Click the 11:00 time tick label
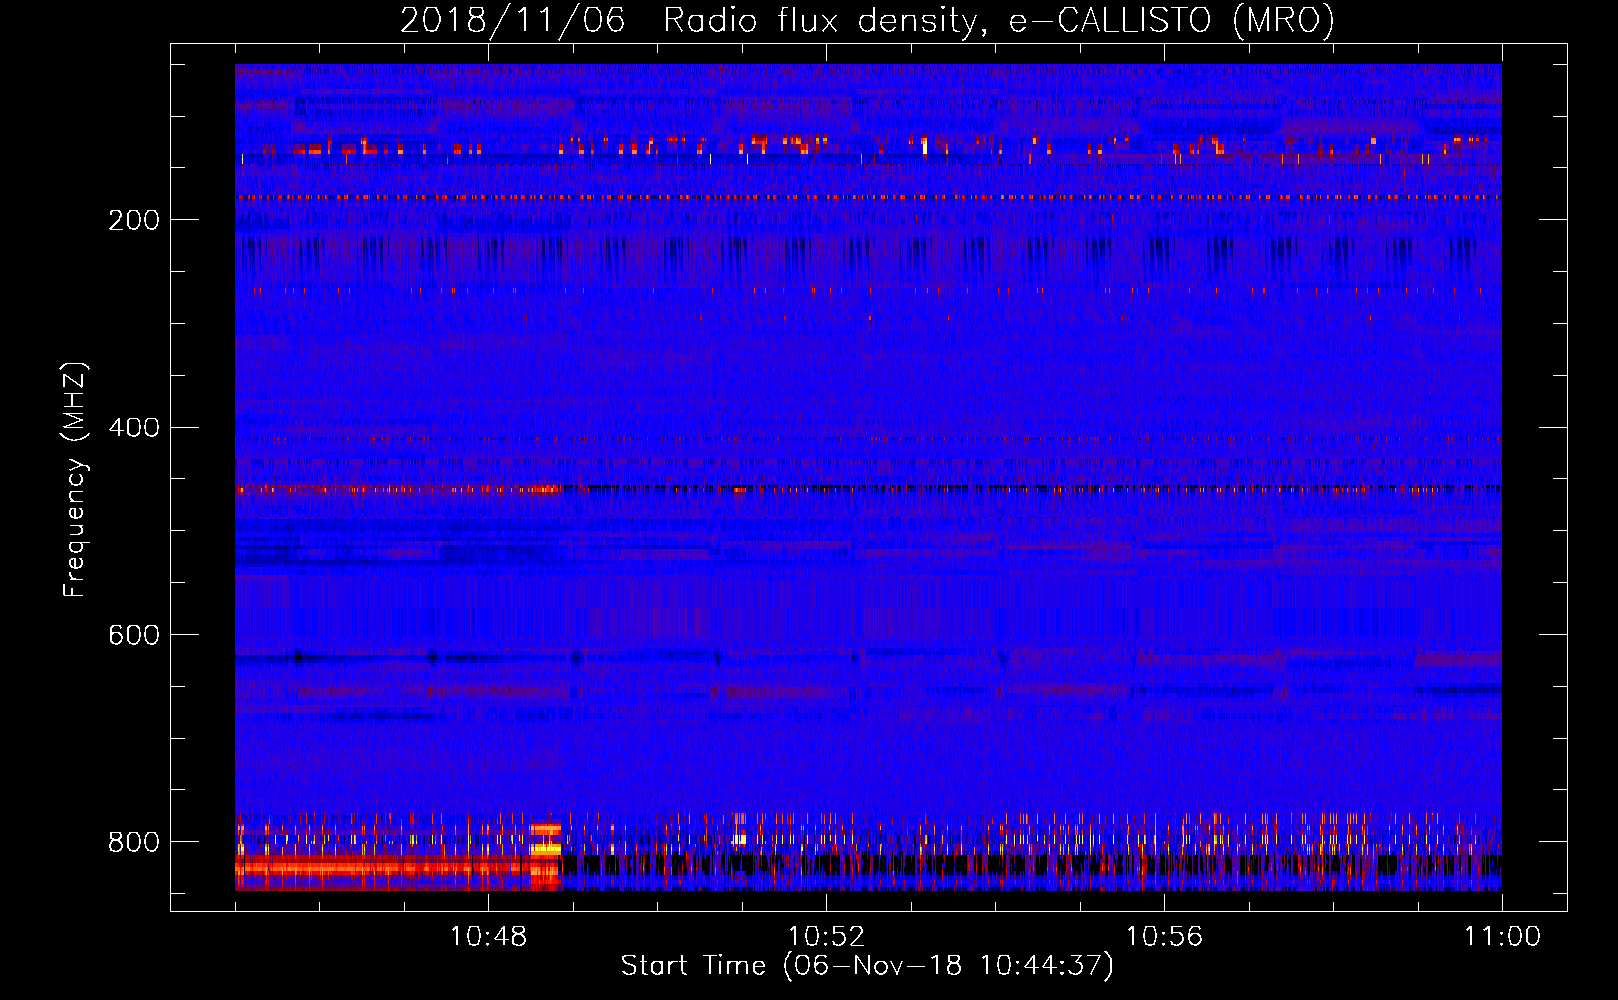Image resolution: width=1618 pixels, height=1000 pixels. tap(1502, 937)
